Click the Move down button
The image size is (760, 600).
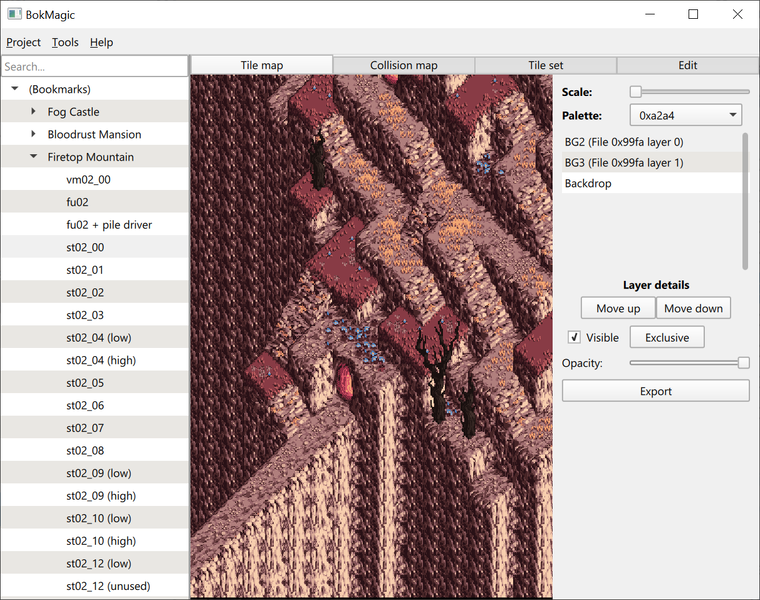(693, 308)
